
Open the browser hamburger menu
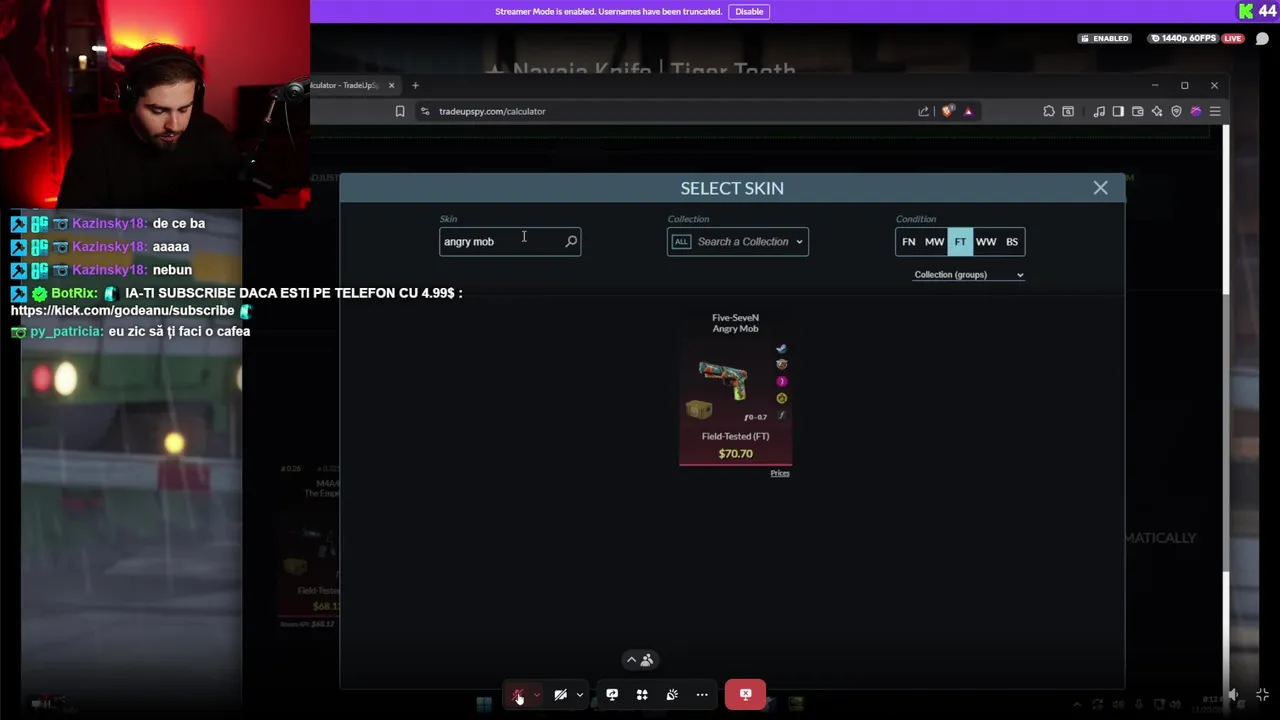pyautogui.click(x=1215, y=111)
